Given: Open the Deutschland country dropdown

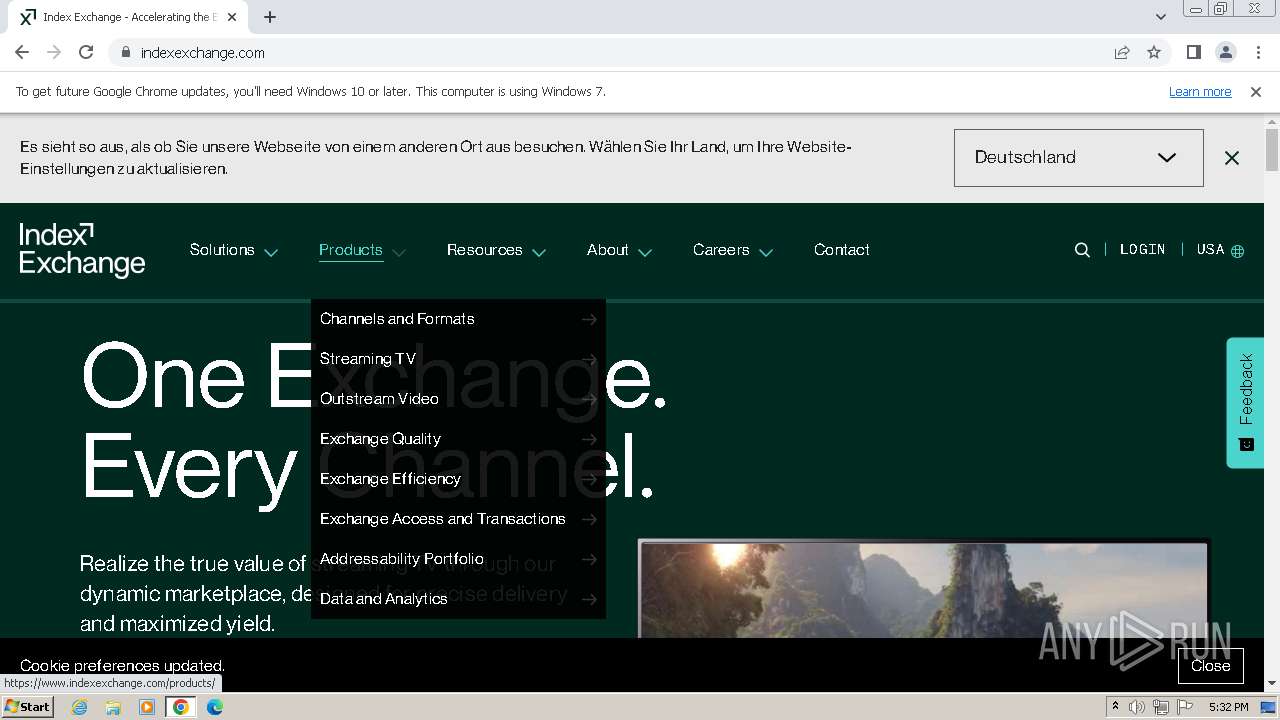Looking at the screenshot, I should tap(1078, 158).
